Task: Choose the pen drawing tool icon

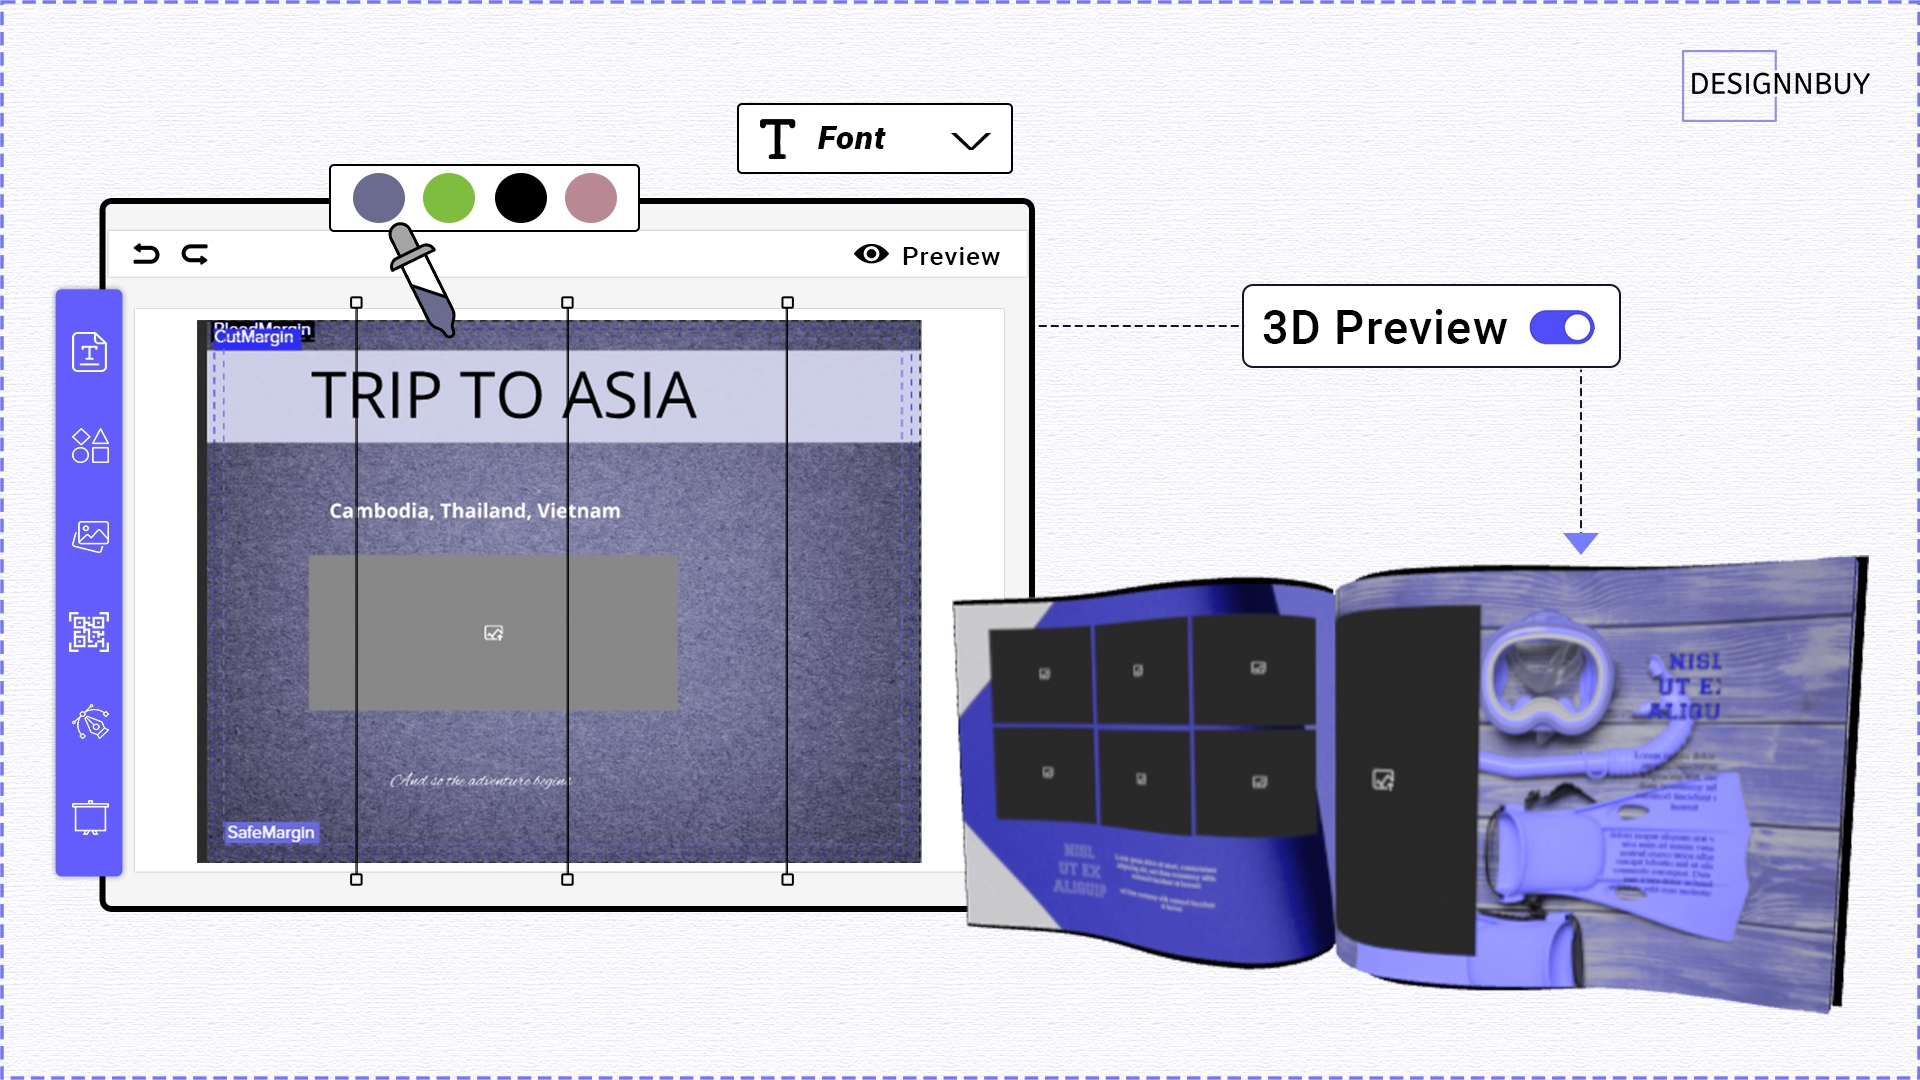Action: pyautogui.click(x=90, y=722)
